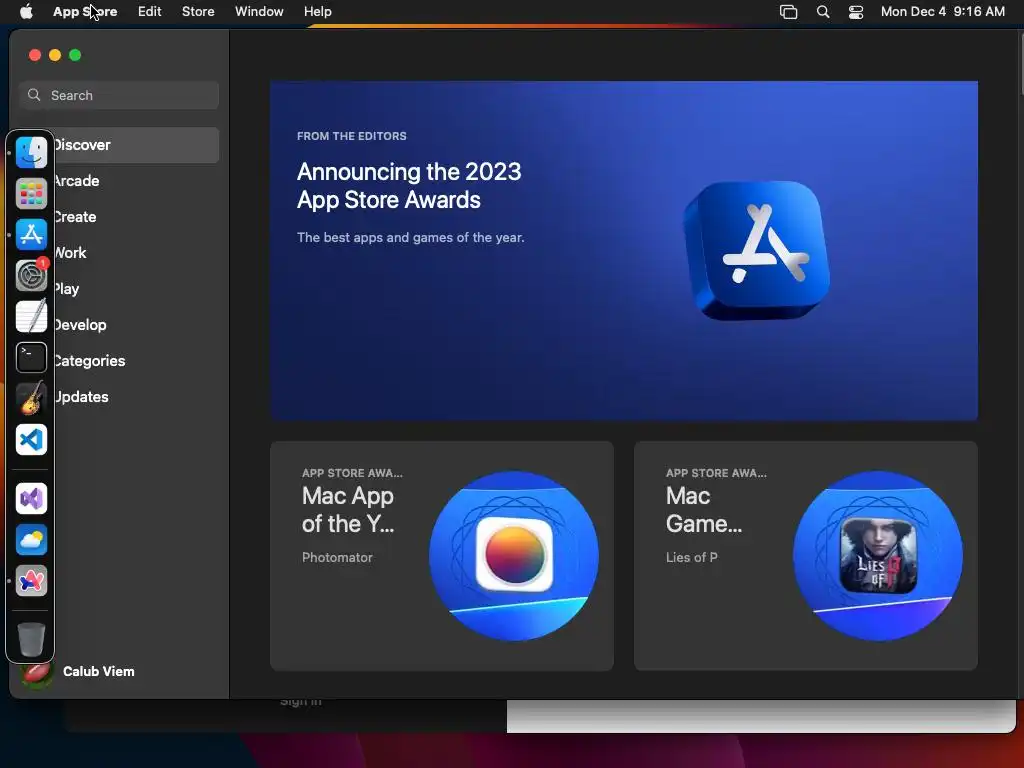Image resolution: width=1024 pixels, height=768 pixels.
Task: Launch TextEdit from the dock
Action: pos(31,316)
